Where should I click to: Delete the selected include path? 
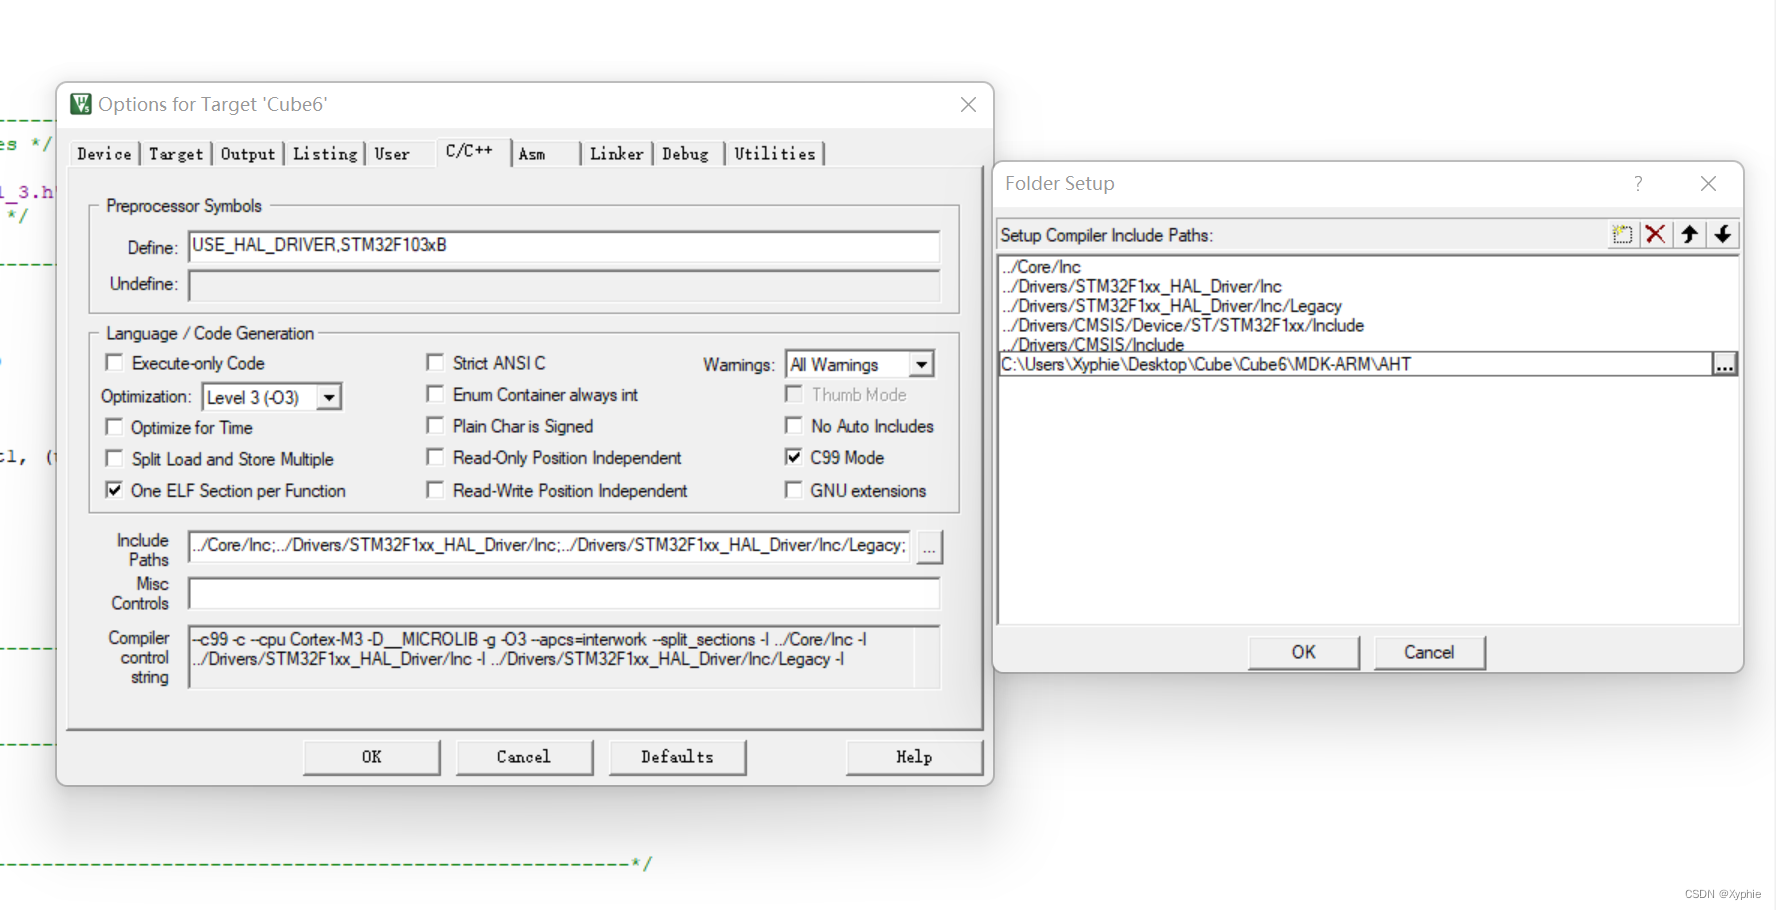[1655, 235]
